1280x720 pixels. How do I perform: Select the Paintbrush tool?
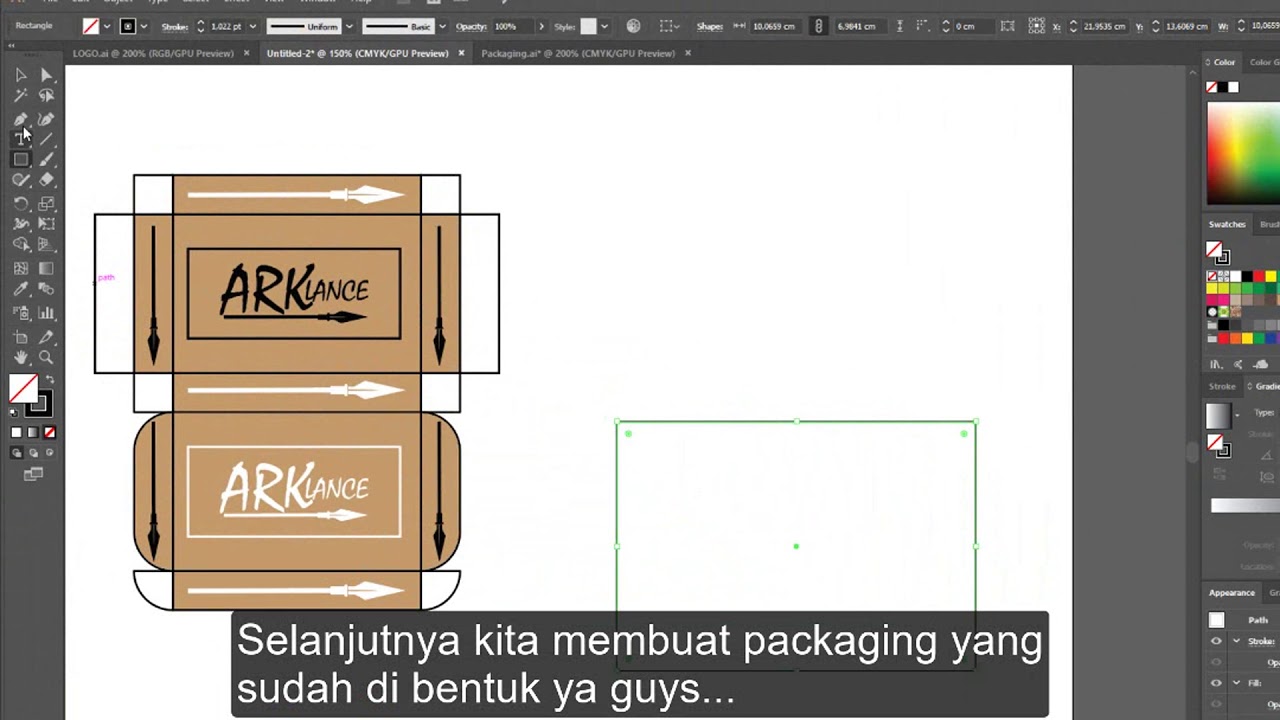pos(46,160)
